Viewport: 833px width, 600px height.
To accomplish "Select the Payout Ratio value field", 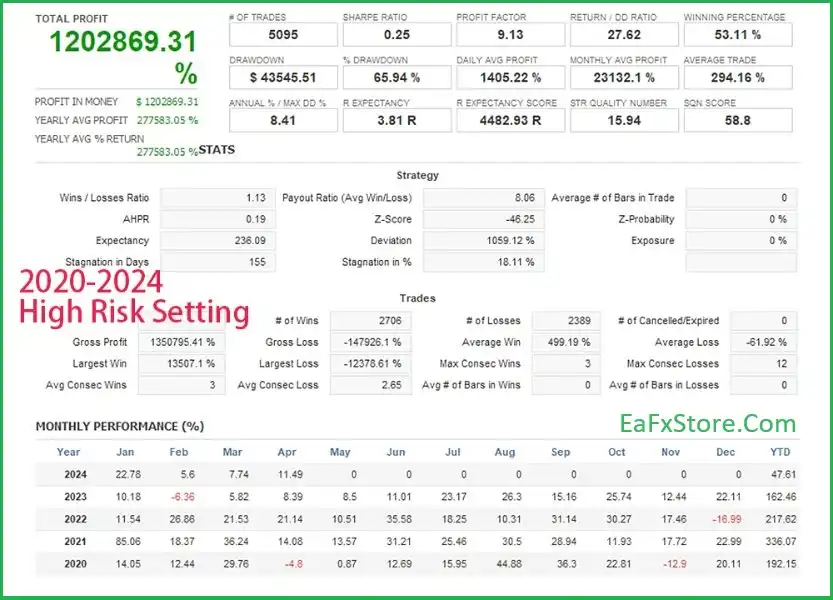I will point(484,198).
